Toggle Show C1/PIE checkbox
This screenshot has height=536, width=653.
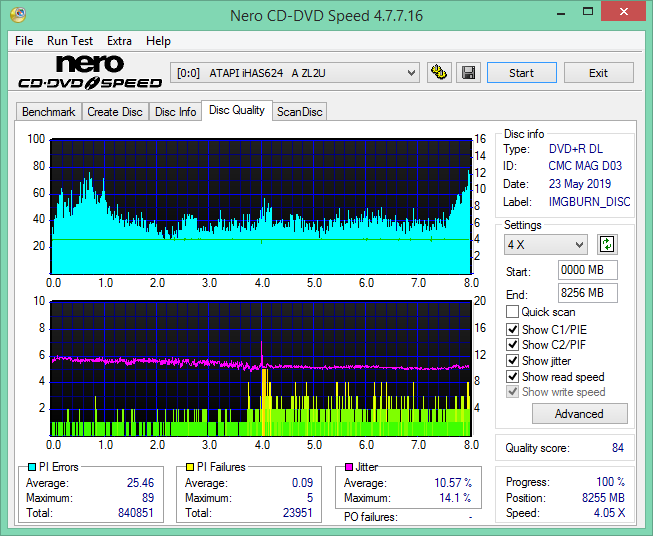coord(512,329)
